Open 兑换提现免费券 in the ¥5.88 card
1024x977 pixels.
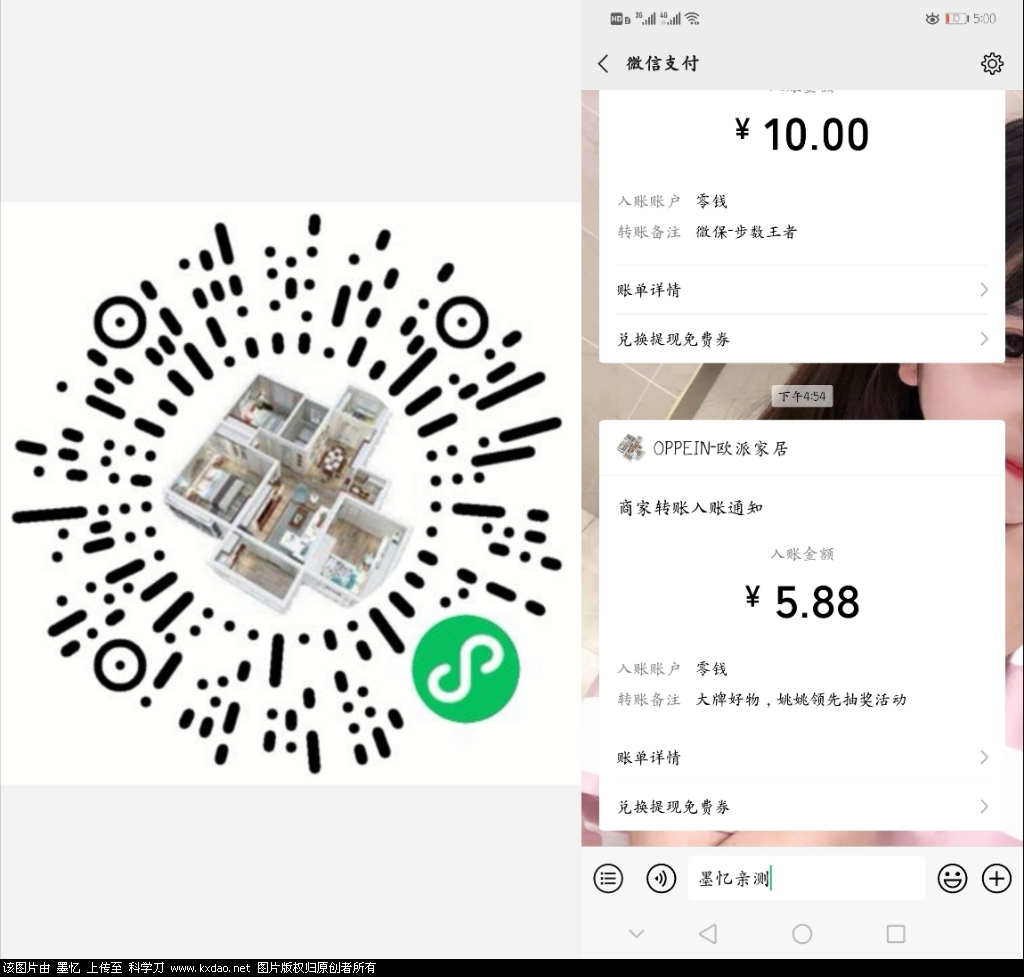click(x=802, y=807)
